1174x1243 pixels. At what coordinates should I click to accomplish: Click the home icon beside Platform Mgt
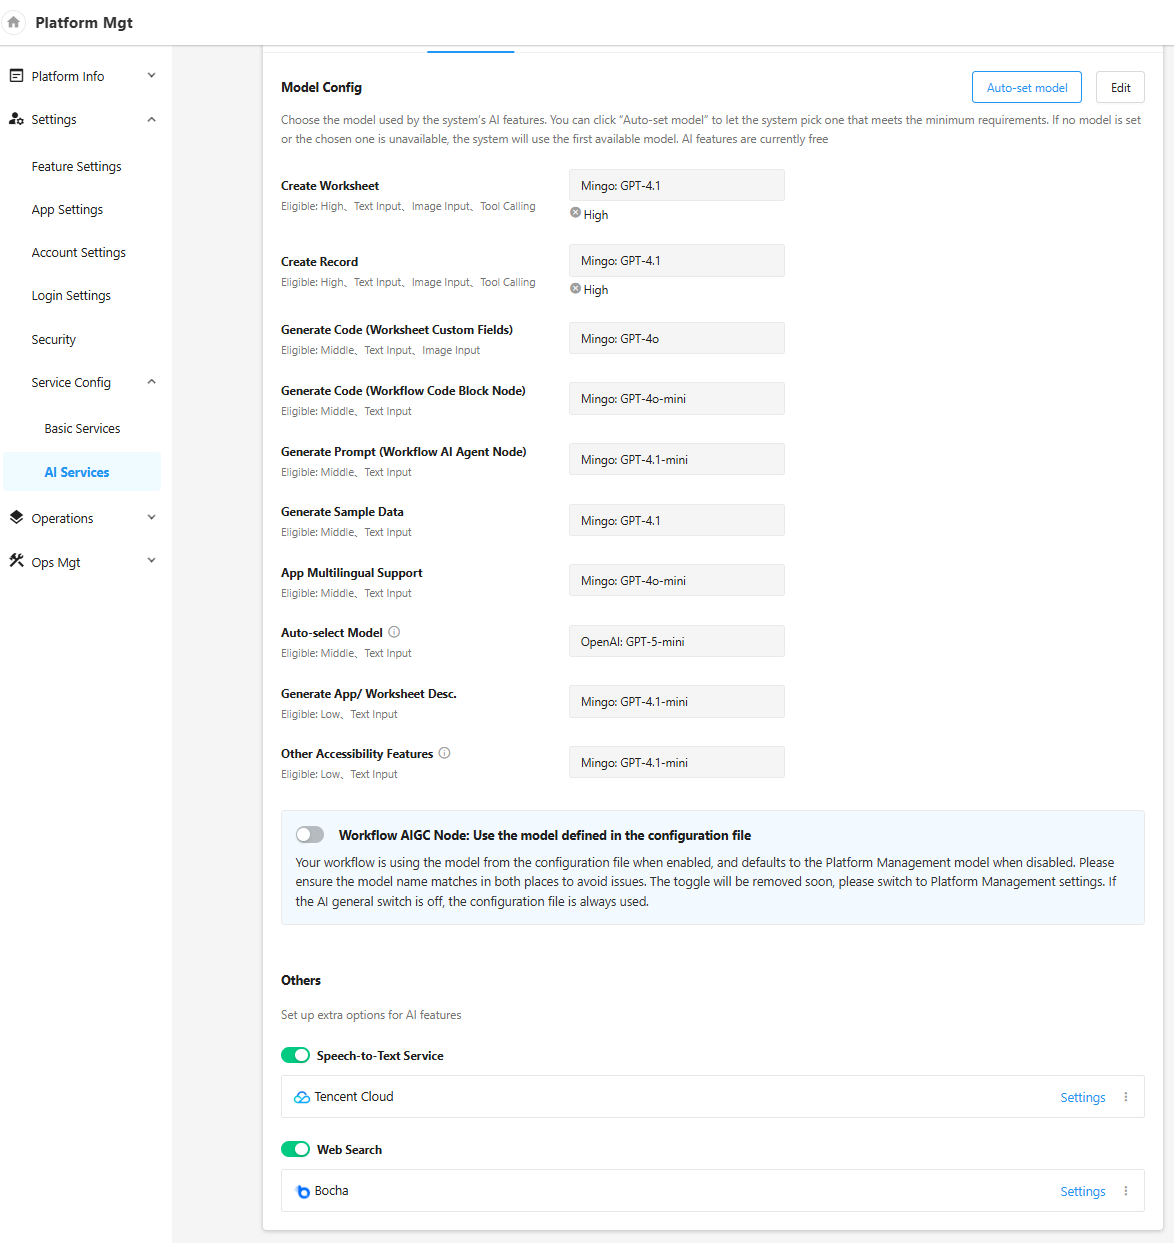click(x=14, y=22)
